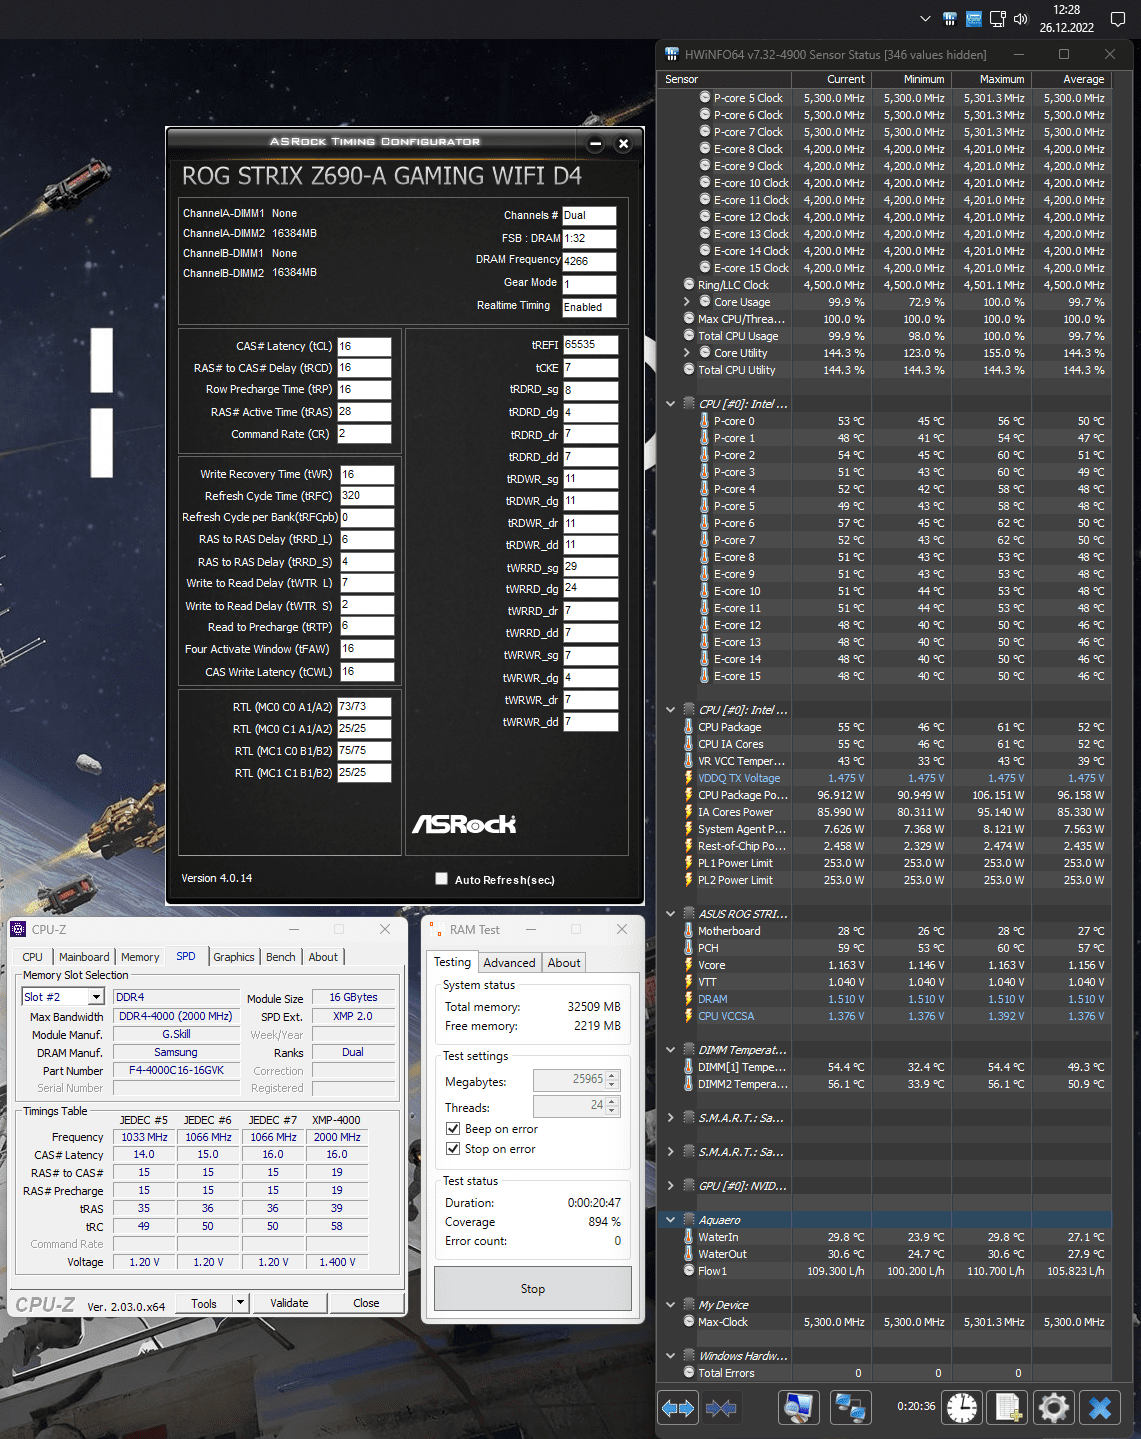This screenshot has width=1141, height=1439.
Task: Click HWiNFO collapse columns arrows icon
Action: pyautogui.click(x=721, y=1408)
